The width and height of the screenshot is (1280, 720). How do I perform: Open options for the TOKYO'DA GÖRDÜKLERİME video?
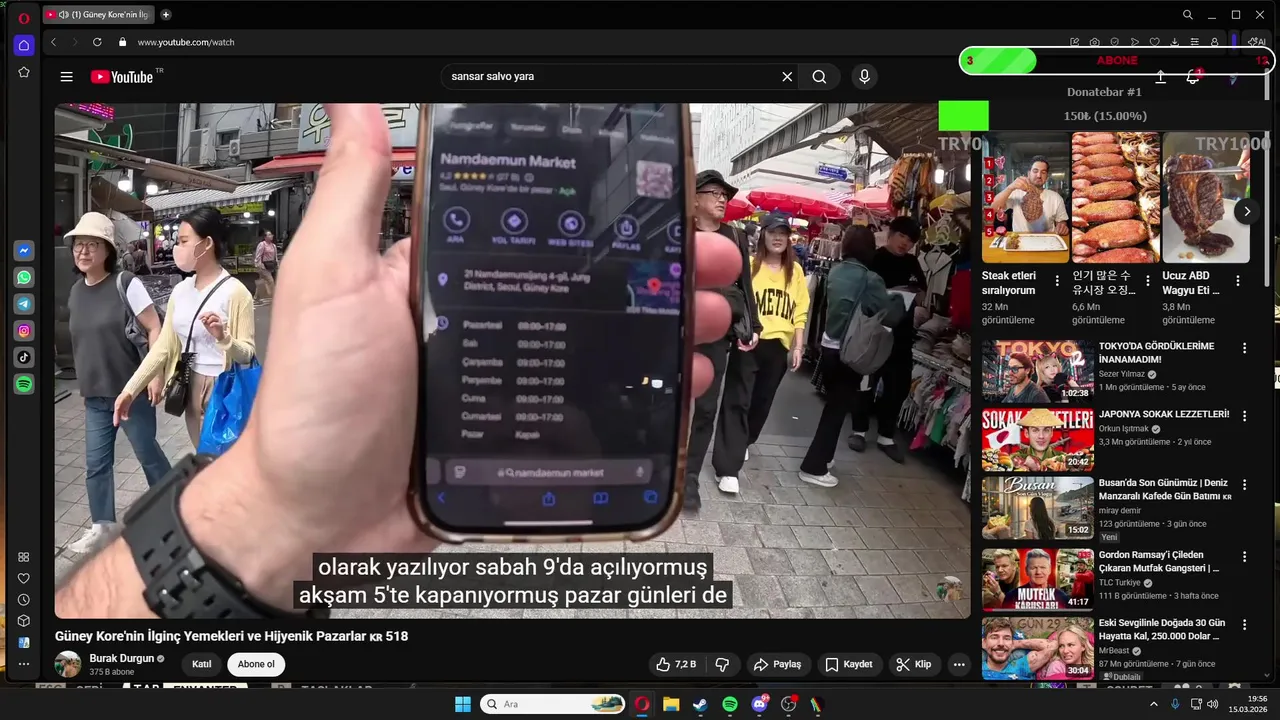(1244, 348)
